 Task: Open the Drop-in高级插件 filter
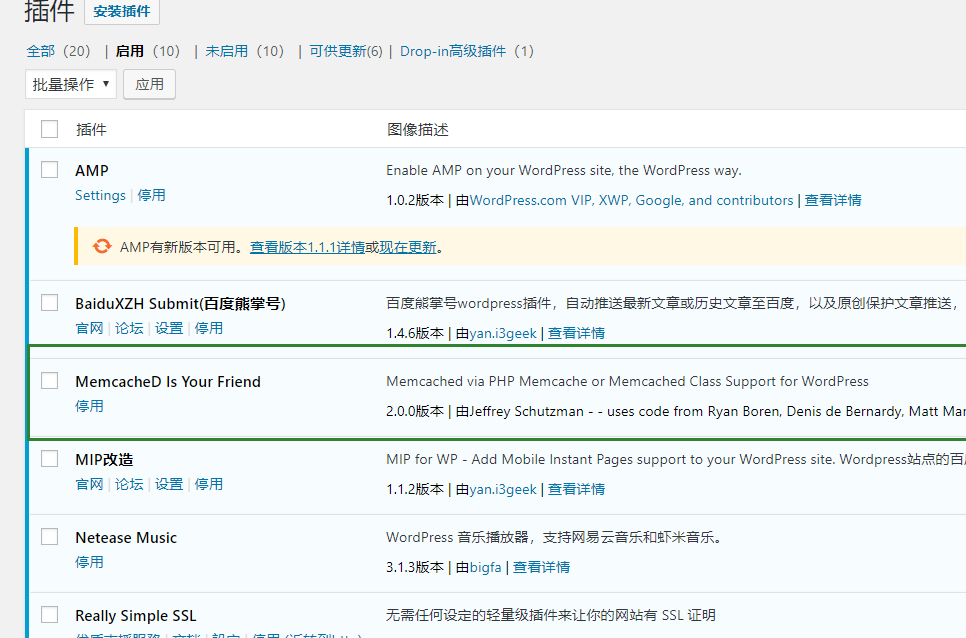click(x=453, y=51)
